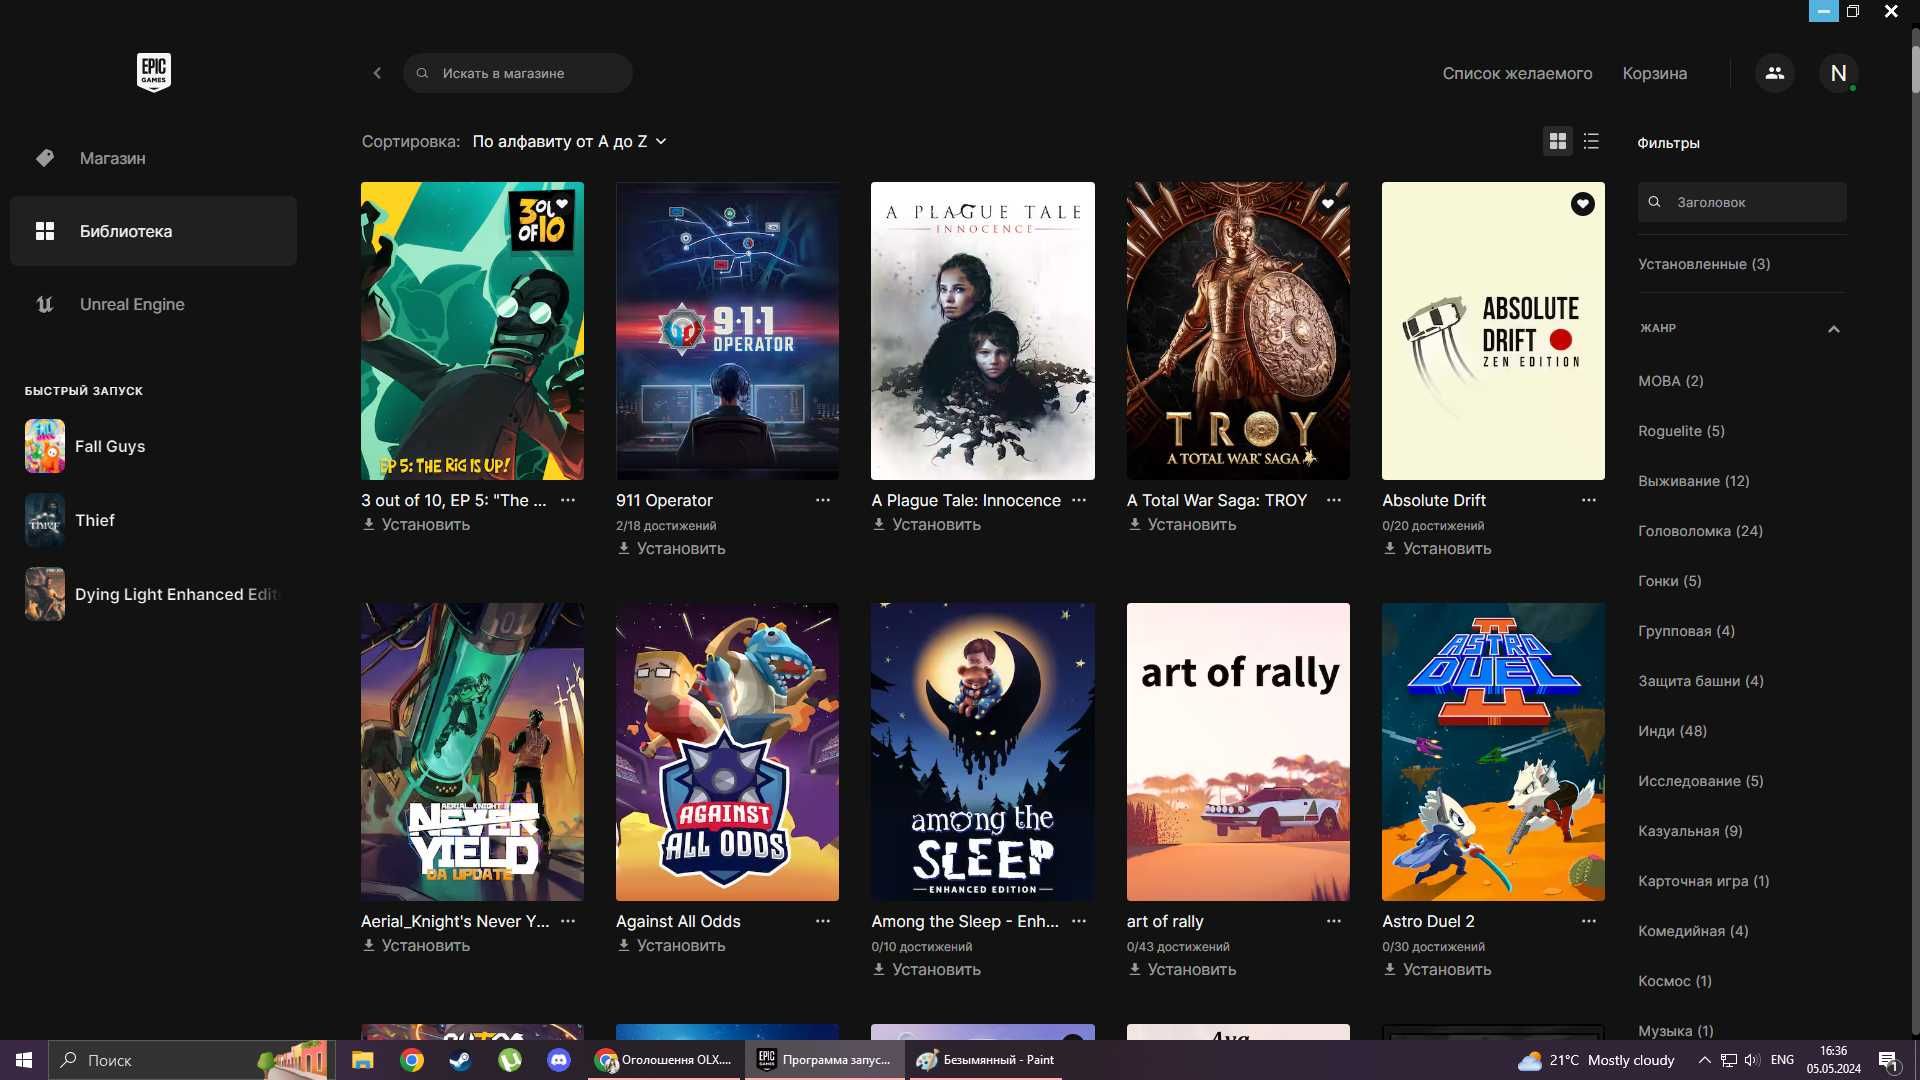Quick launch Thief

click(153, 520)
